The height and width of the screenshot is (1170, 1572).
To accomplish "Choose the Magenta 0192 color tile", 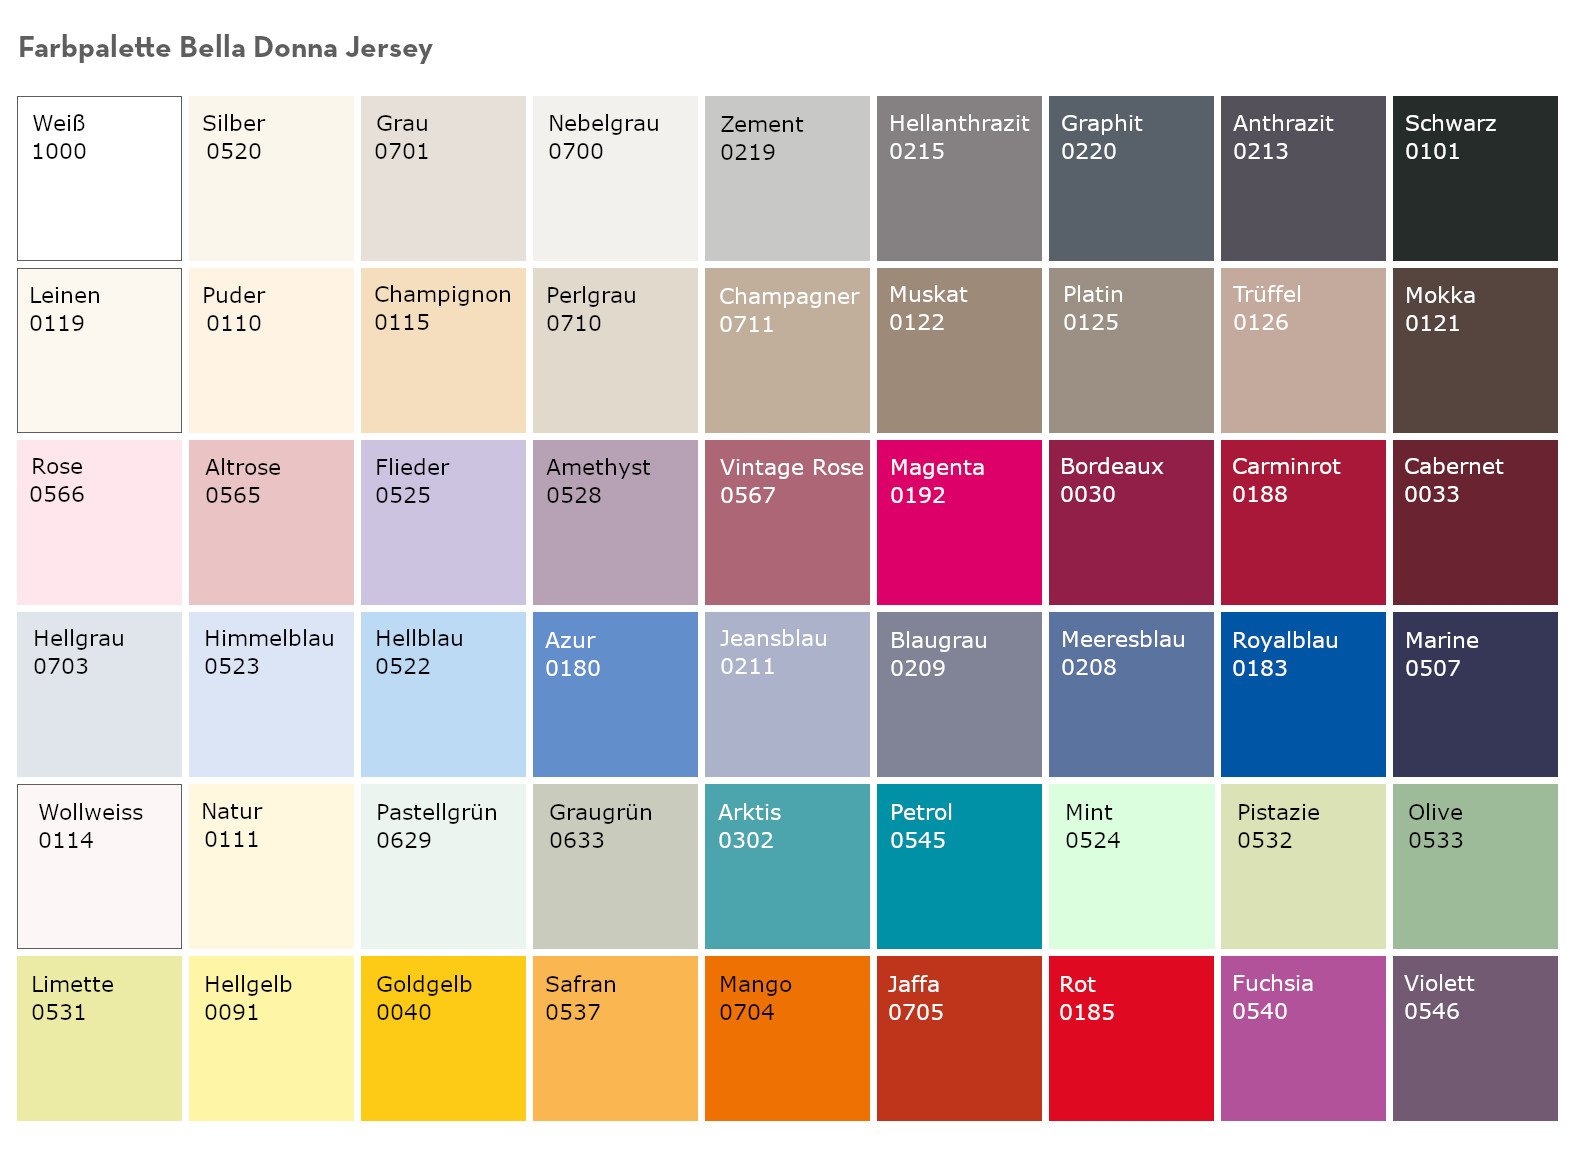I will pos(959,522).
